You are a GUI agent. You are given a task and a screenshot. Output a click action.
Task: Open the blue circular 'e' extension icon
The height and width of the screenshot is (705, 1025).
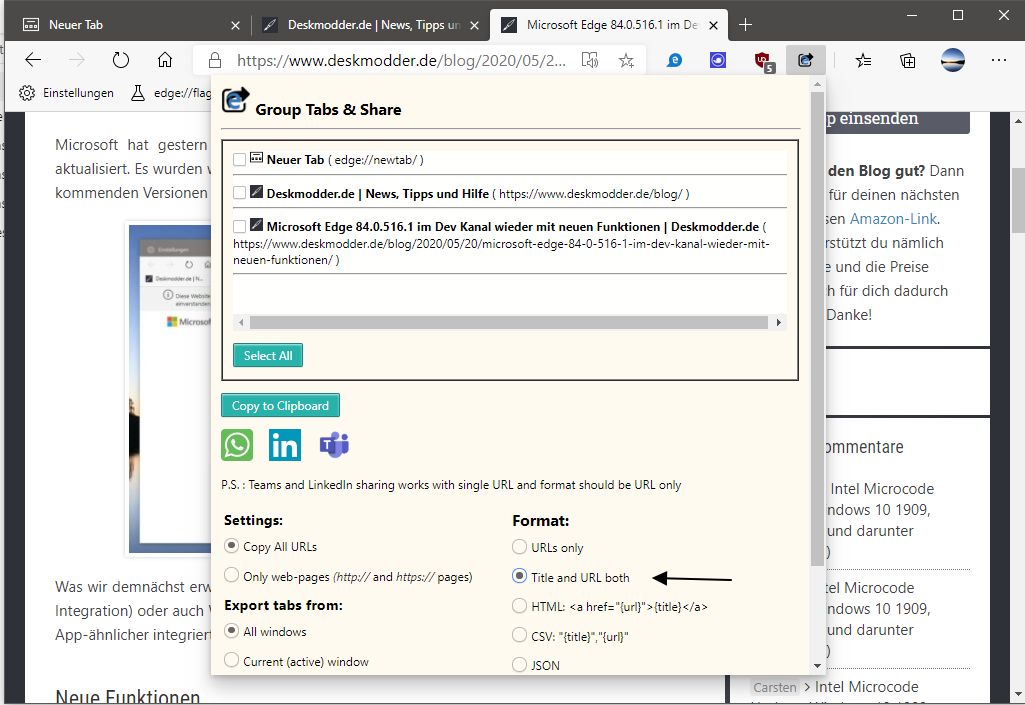[675, 61]
